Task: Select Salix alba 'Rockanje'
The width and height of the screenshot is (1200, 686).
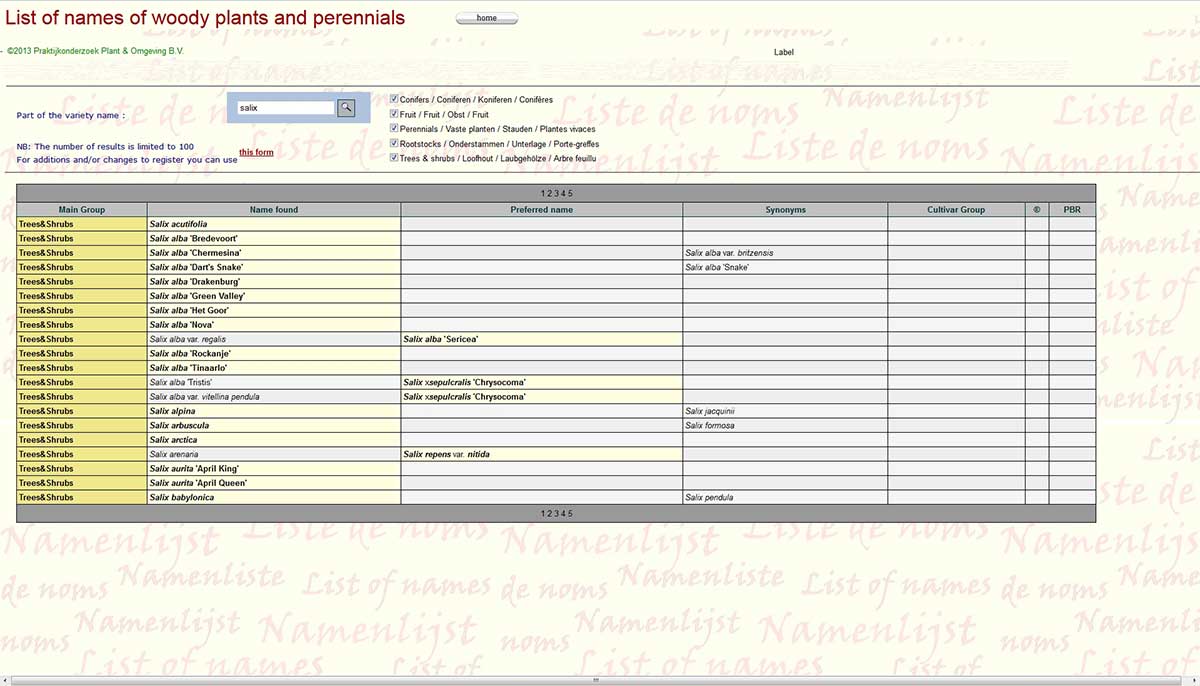Action: click(191, 354)
